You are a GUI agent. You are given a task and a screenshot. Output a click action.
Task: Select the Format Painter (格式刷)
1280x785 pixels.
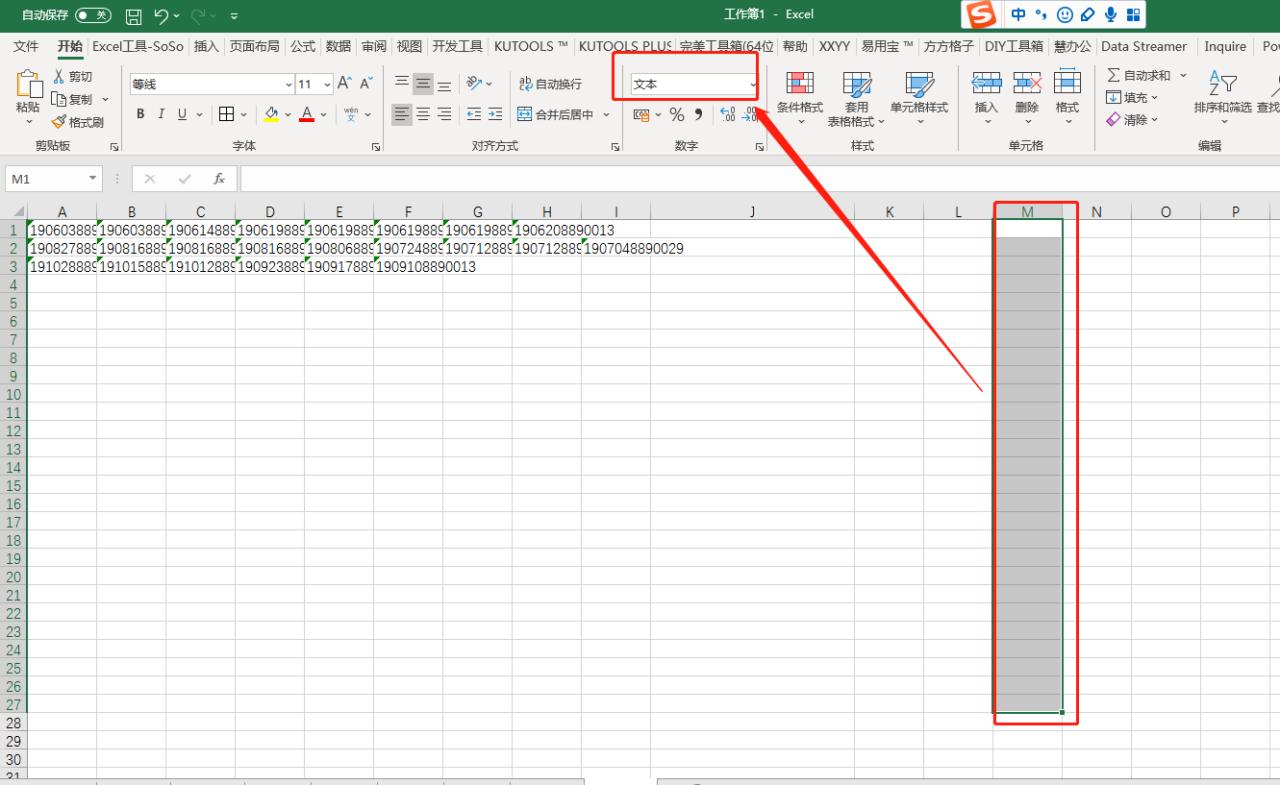[x=77, y=122]
